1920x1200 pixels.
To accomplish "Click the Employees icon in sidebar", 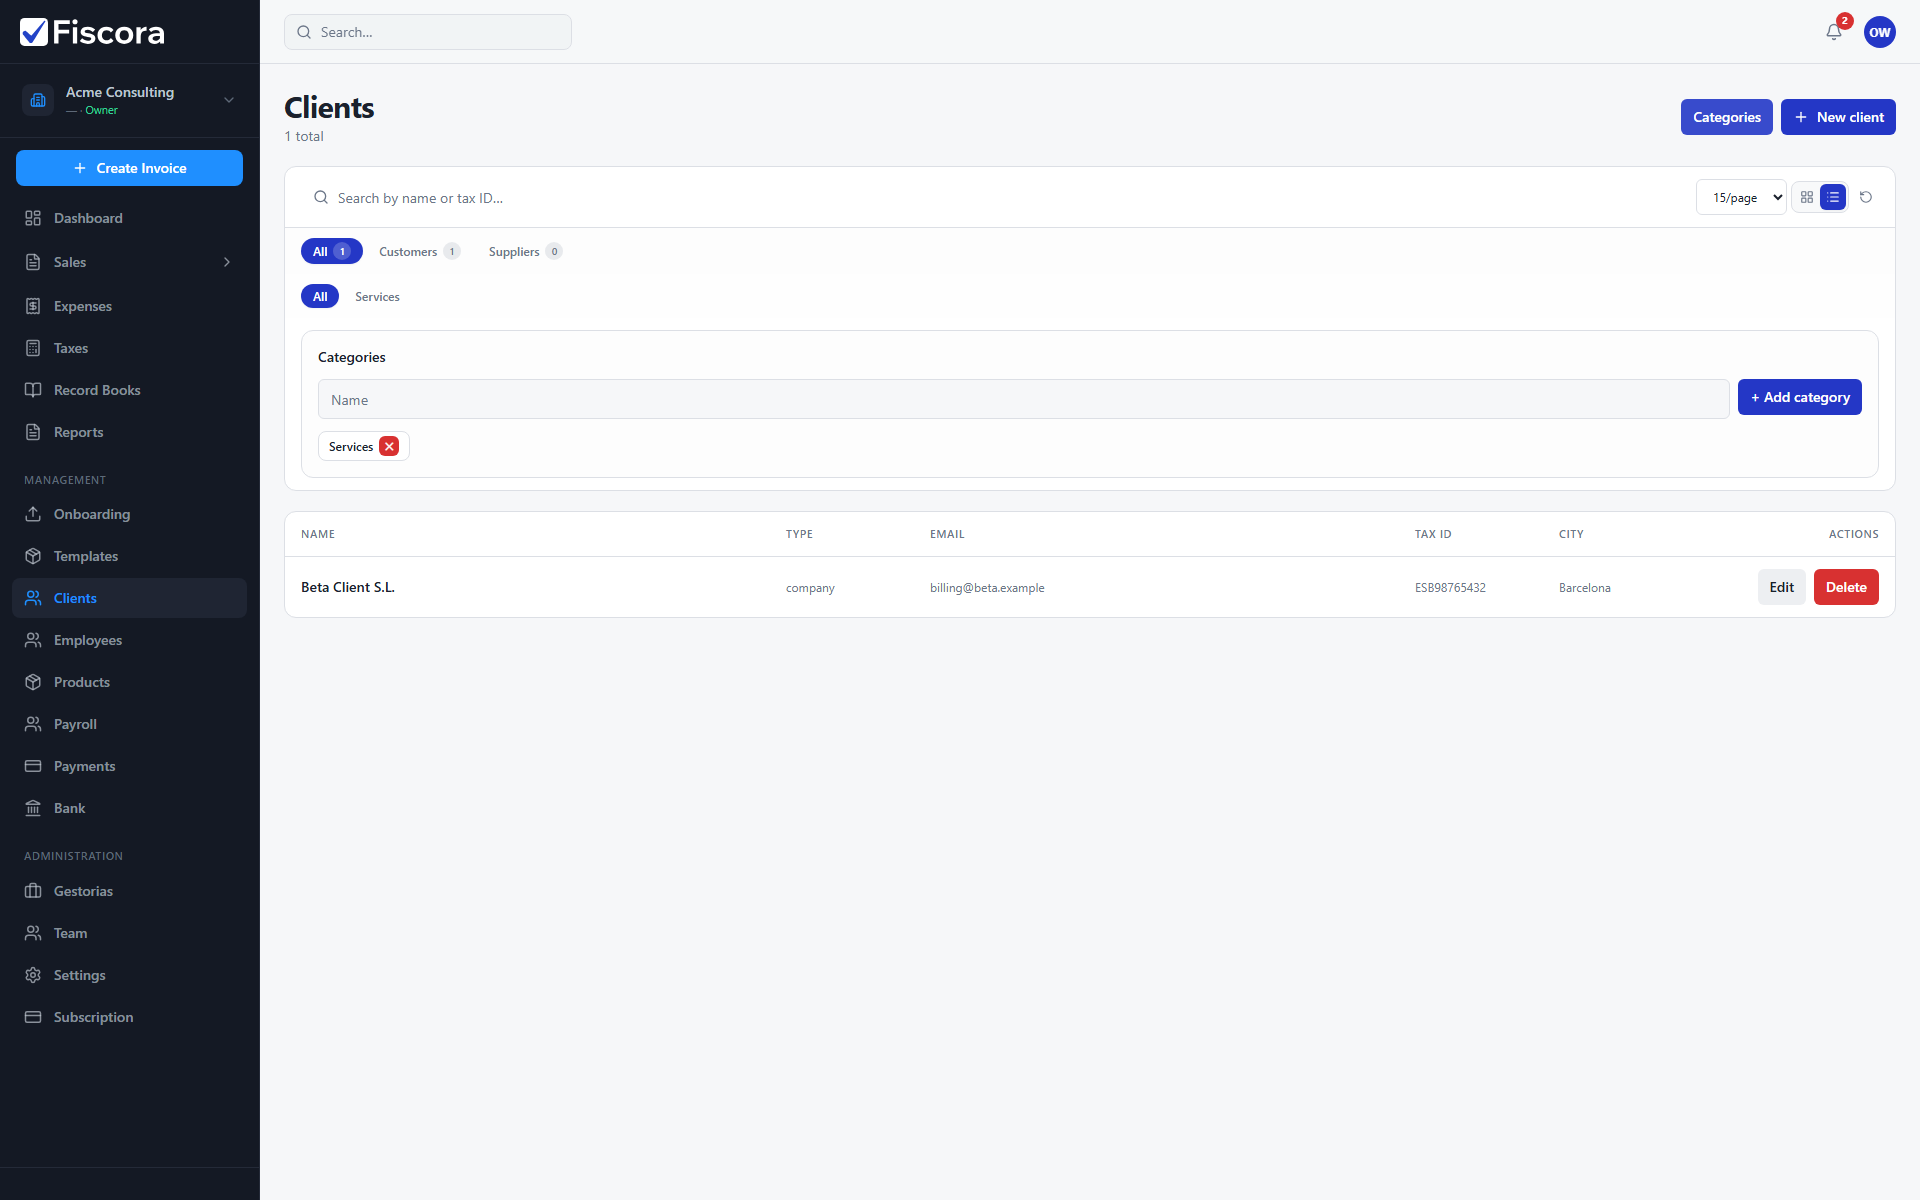I will click(33, 640).
